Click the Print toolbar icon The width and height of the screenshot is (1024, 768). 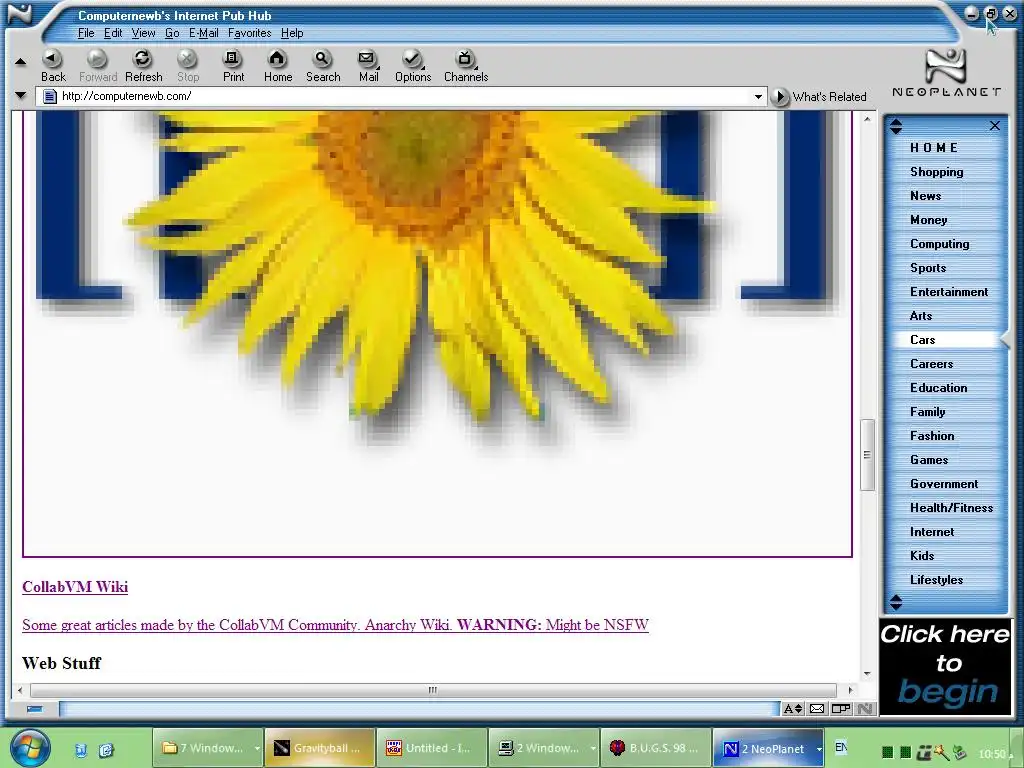233,65
